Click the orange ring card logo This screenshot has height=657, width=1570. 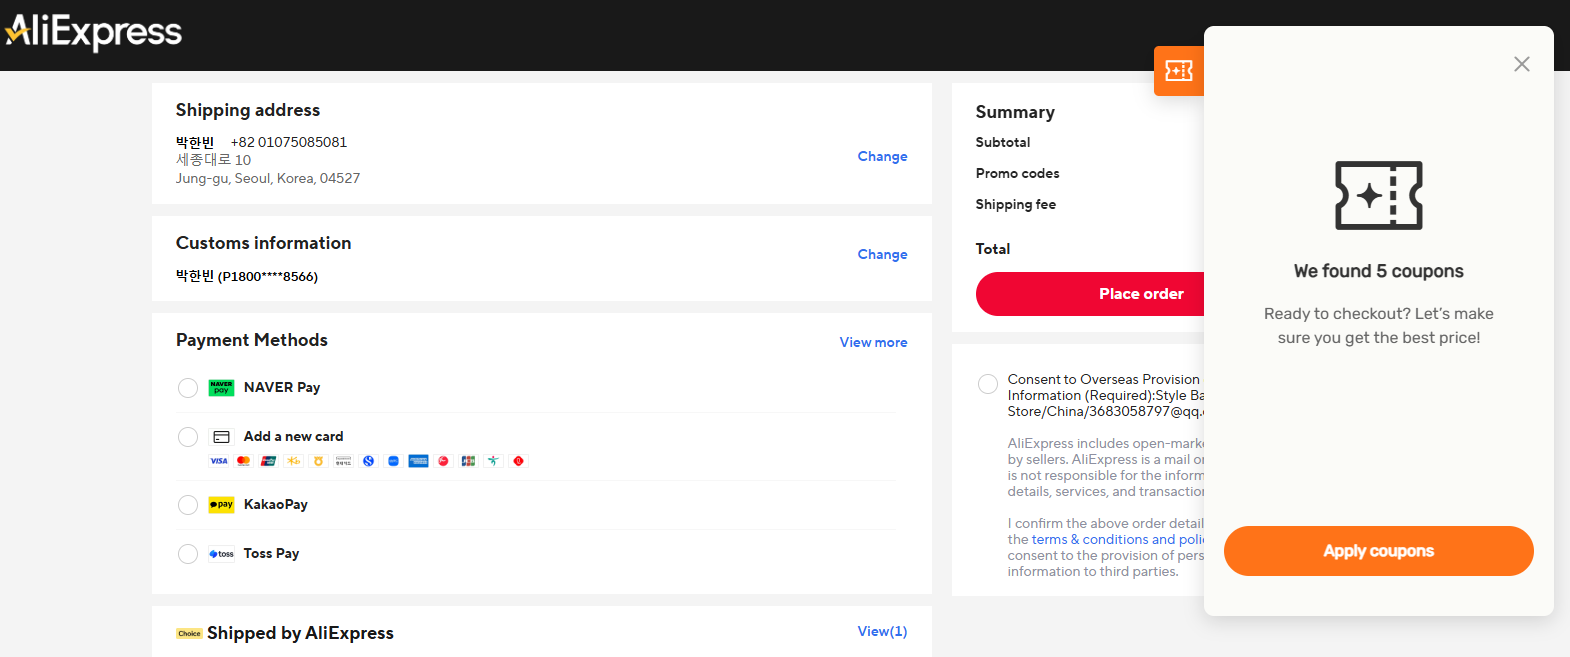tap(318, 461)
